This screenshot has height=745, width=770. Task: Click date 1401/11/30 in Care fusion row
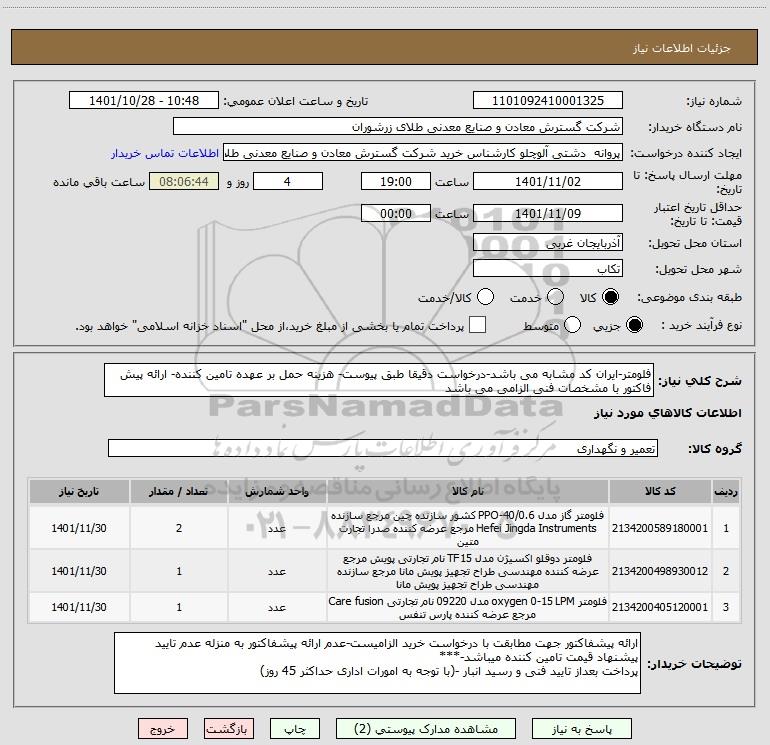(79, 607)
